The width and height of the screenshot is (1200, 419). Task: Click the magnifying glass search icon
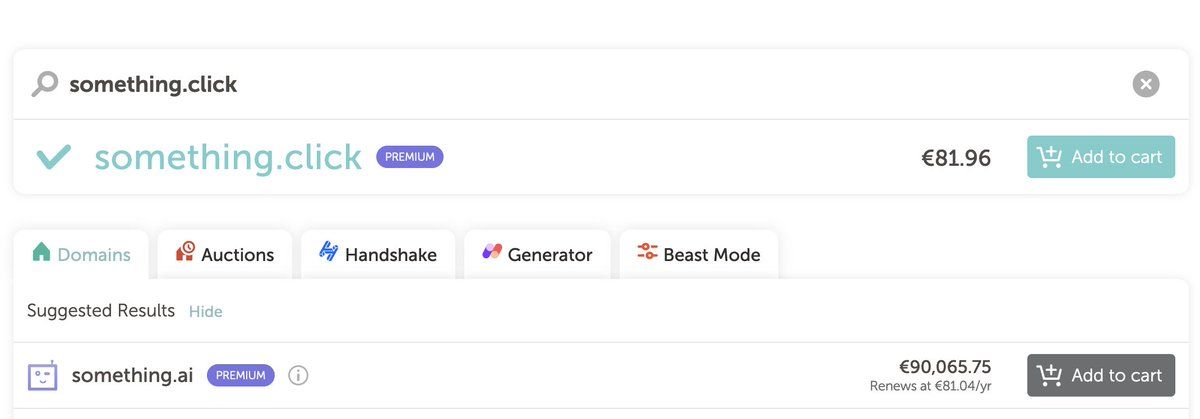coord(45,84)
